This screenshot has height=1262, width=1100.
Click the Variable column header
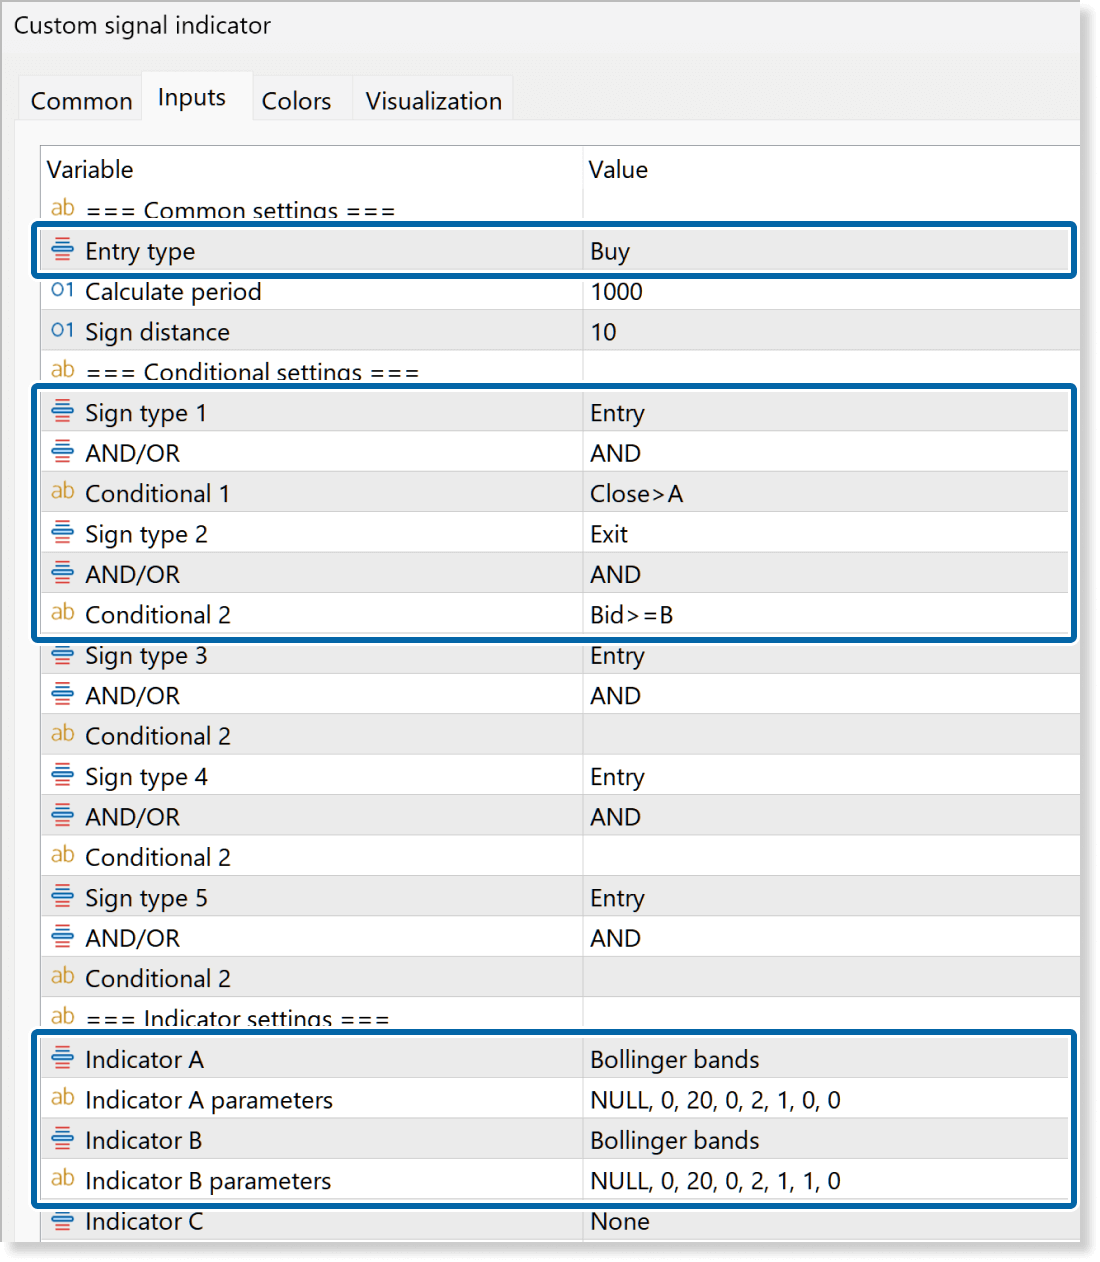coord(90,169)
